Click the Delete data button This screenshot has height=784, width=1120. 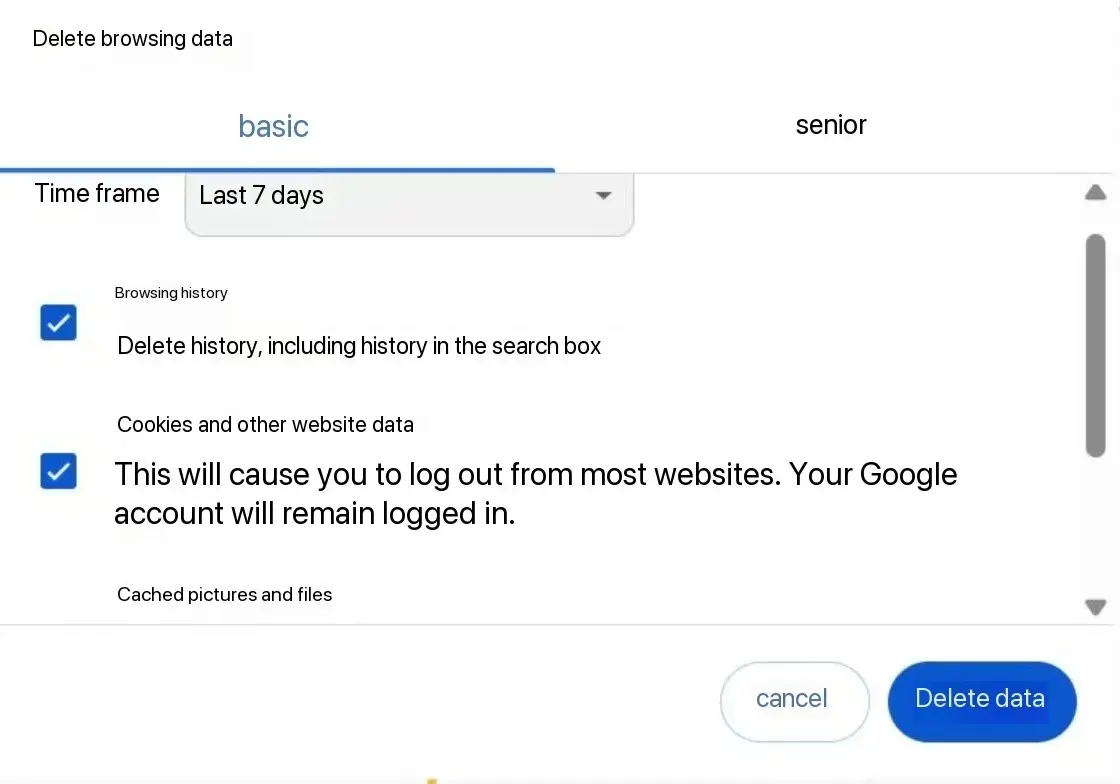pyautogui.click(x=982, y=701)
